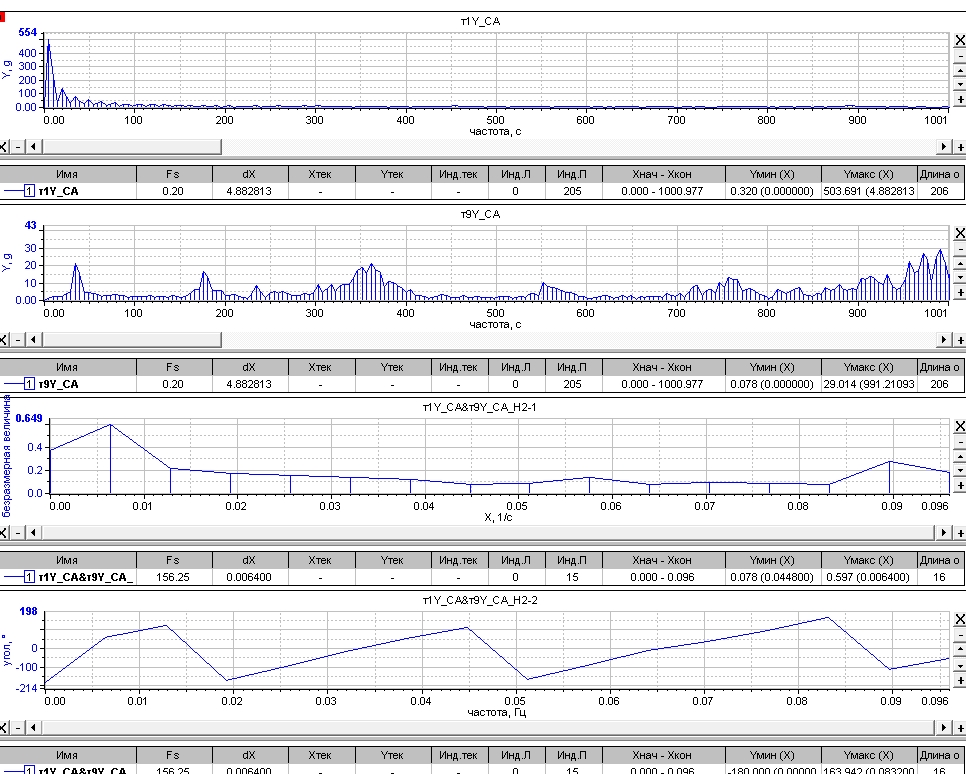Toggle the т9Y_CA curve marker box
The height and width of the screenshot is (774, 972).
pyautogui.click(x=29, y=384)
